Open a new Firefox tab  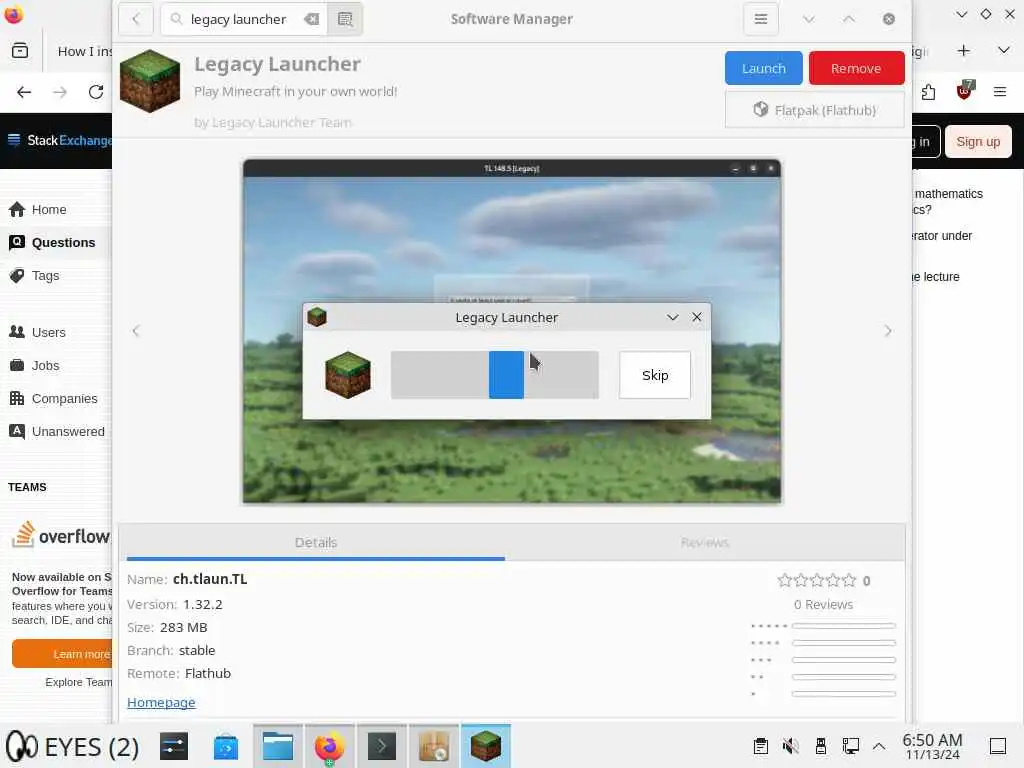[963, 50]
